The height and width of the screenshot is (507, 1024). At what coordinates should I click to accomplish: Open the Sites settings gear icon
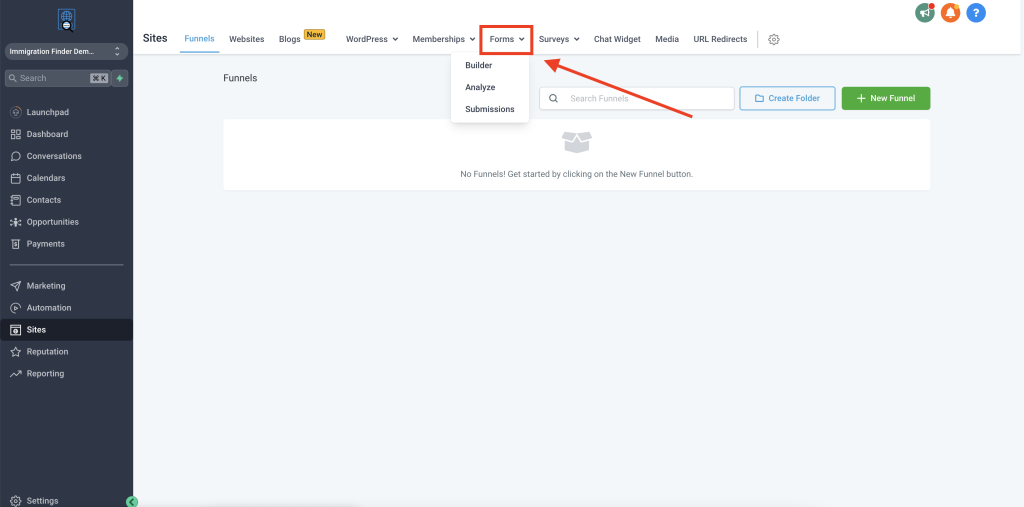774,39
